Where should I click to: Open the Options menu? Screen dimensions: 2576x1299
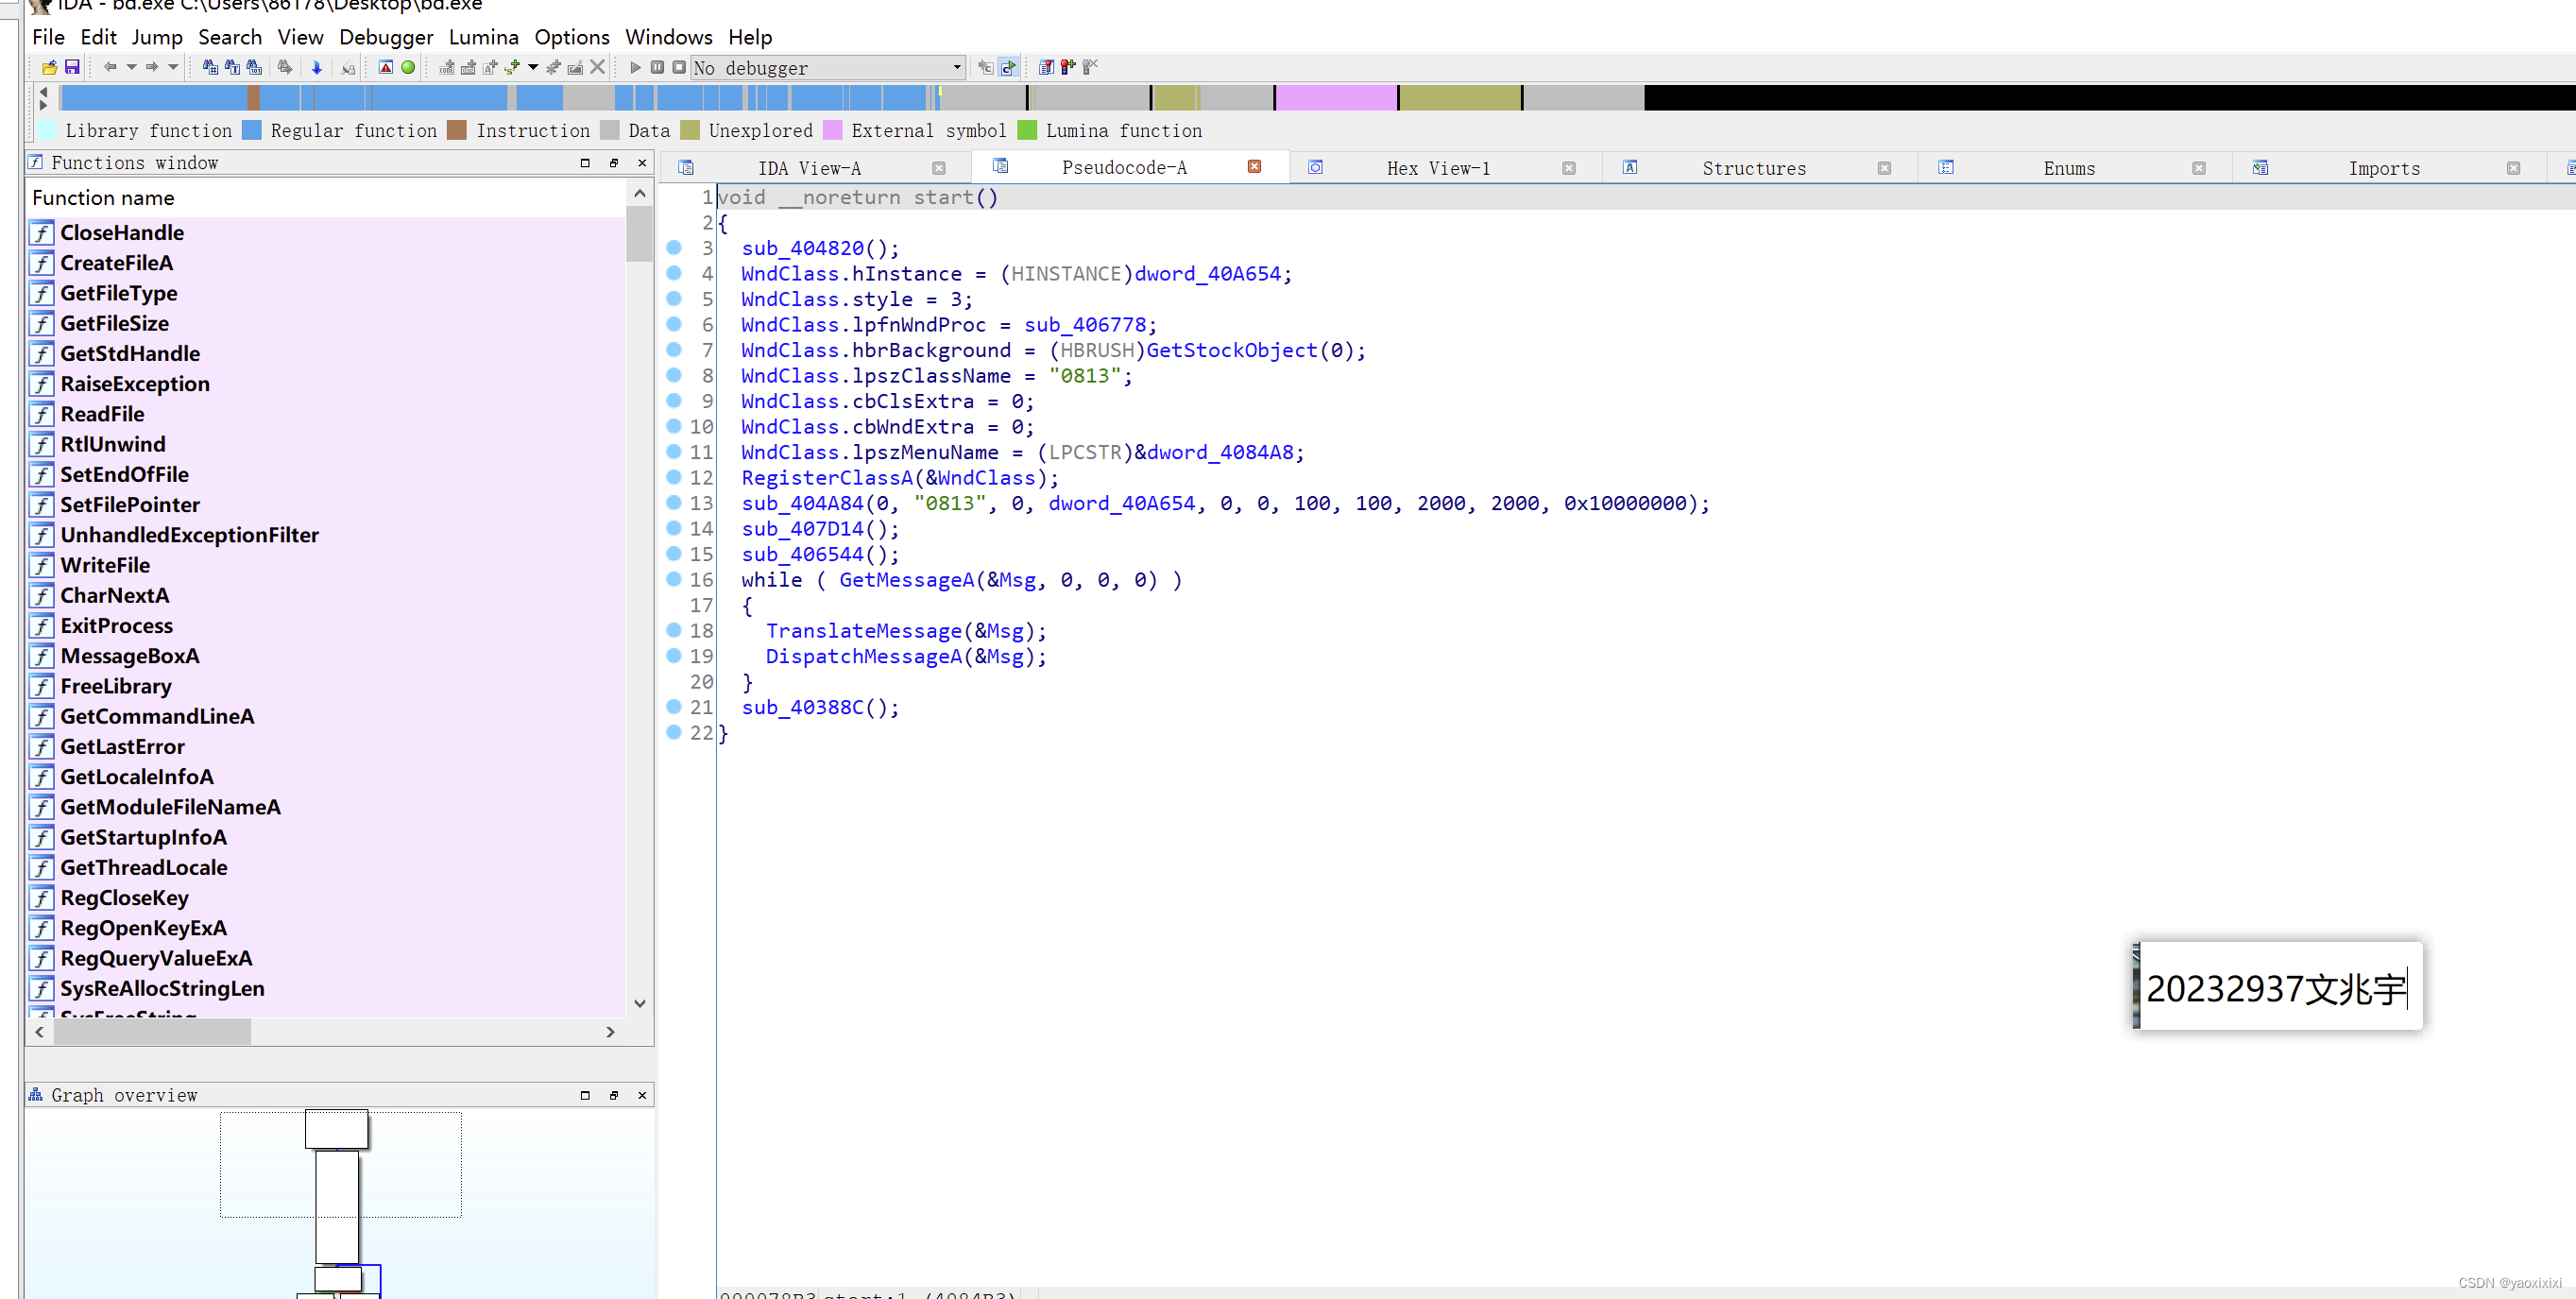pos(572,37)
